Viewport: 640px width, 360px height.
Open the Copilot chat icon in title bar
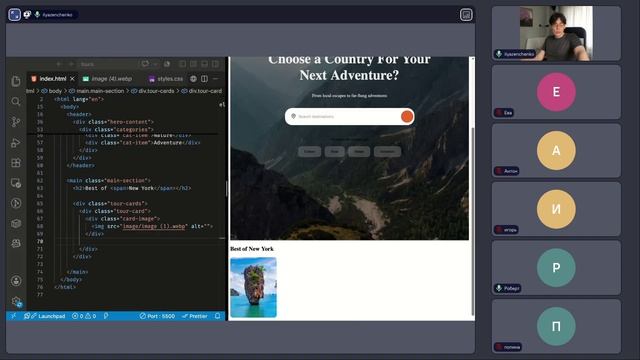point(145,64)
